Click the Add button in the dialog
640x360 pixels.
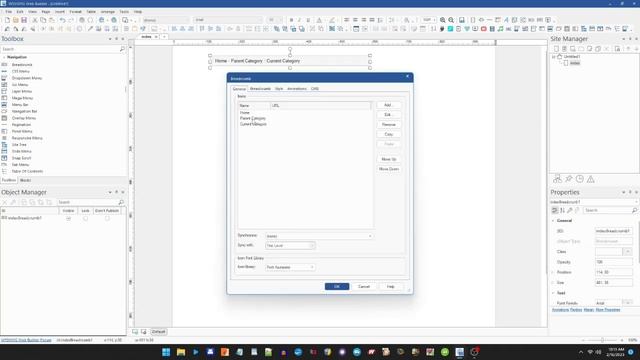[x=388, y=105]
